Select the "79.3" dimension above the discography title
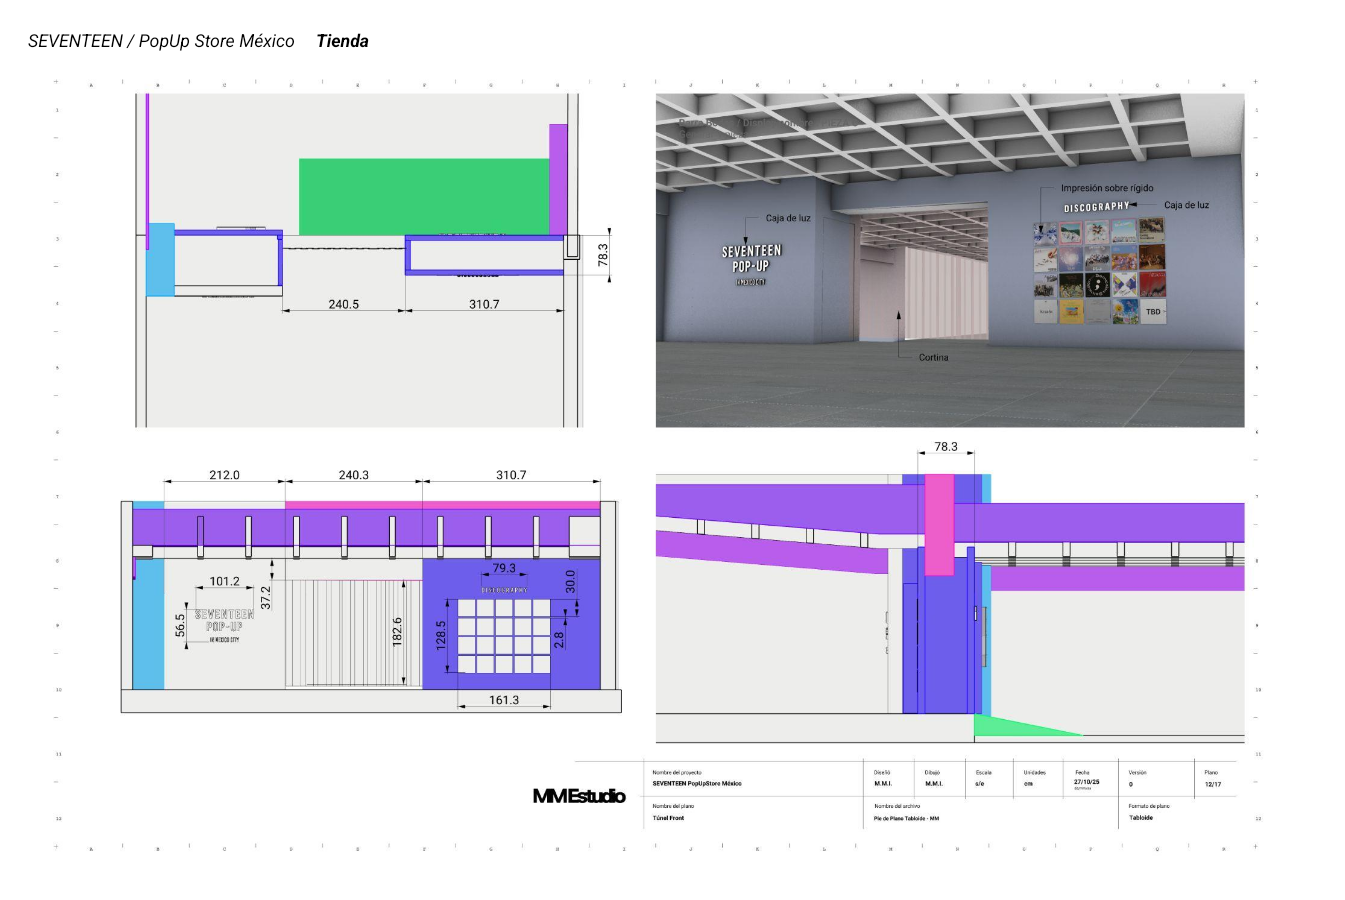1345x900 pixels. (504, 568)
